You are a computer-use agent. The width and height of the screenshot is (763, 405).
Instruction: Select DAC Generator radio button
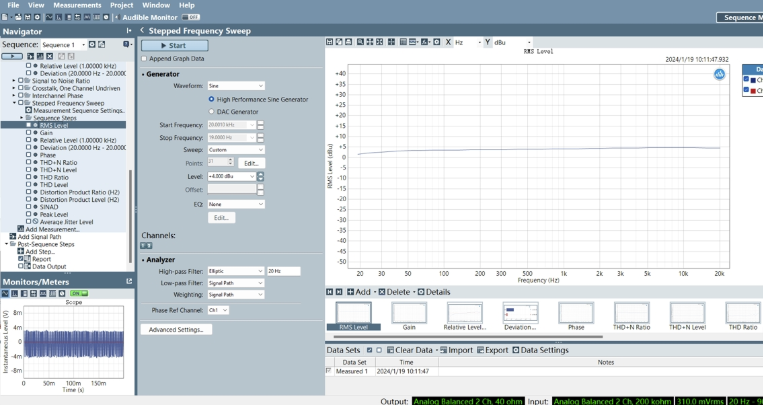point(211,111)
